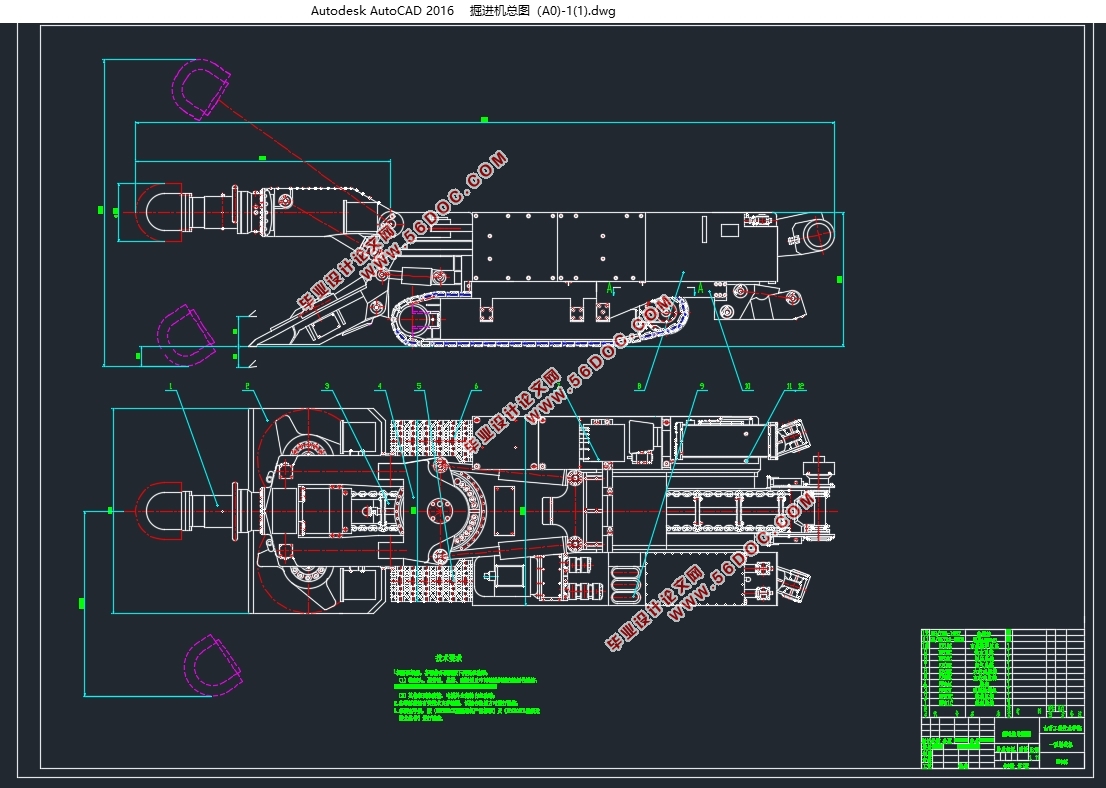Select part balloon number 1

click(170, 386)
